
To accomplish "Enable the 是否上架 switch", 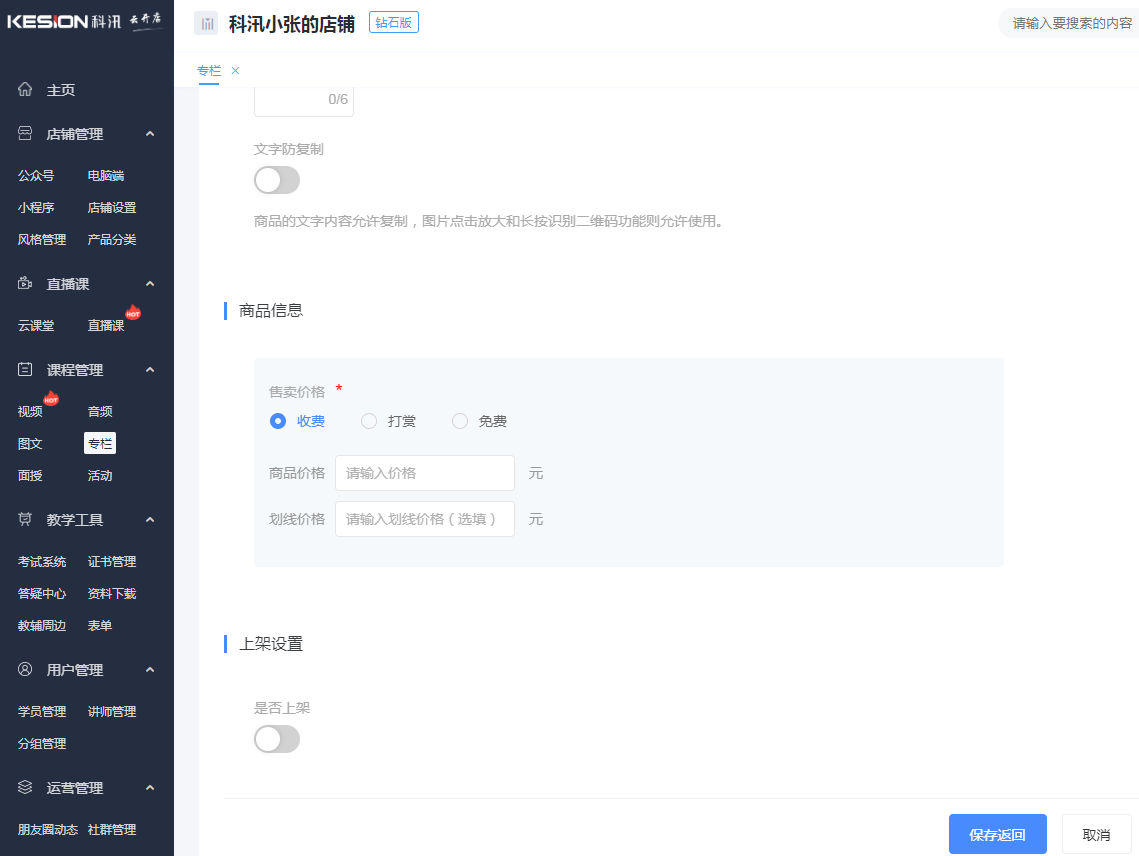I will click(276, 739).
